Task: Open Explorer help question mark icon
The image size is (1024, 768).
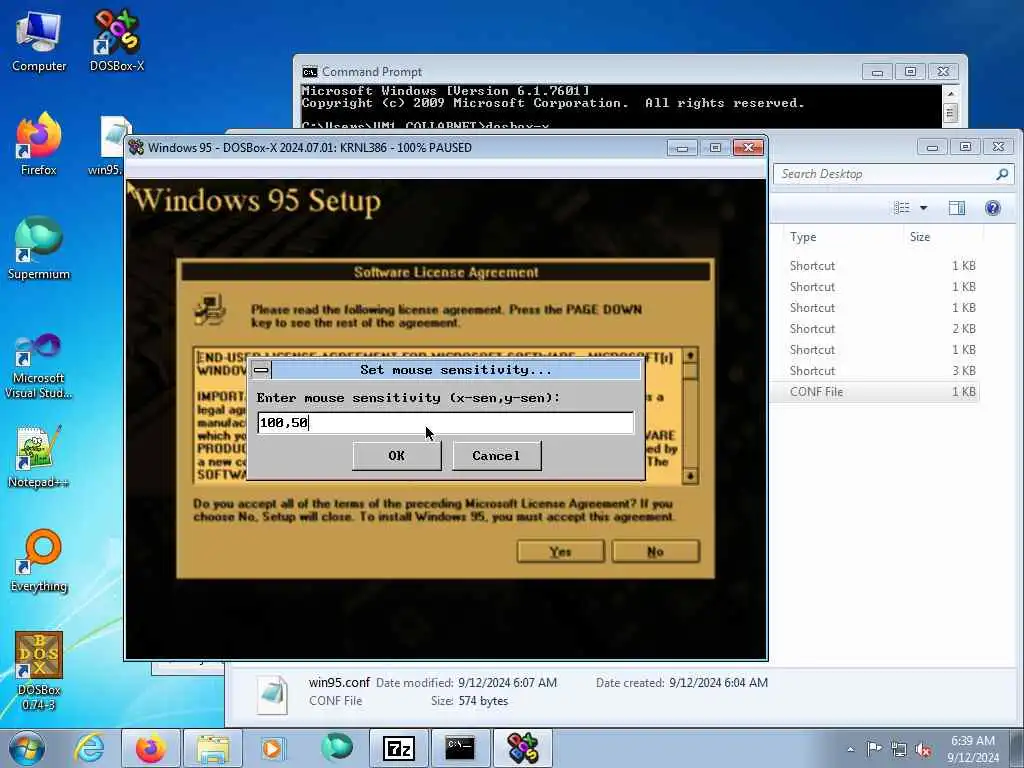Action: pyautogui.click(x=993, y=208)
